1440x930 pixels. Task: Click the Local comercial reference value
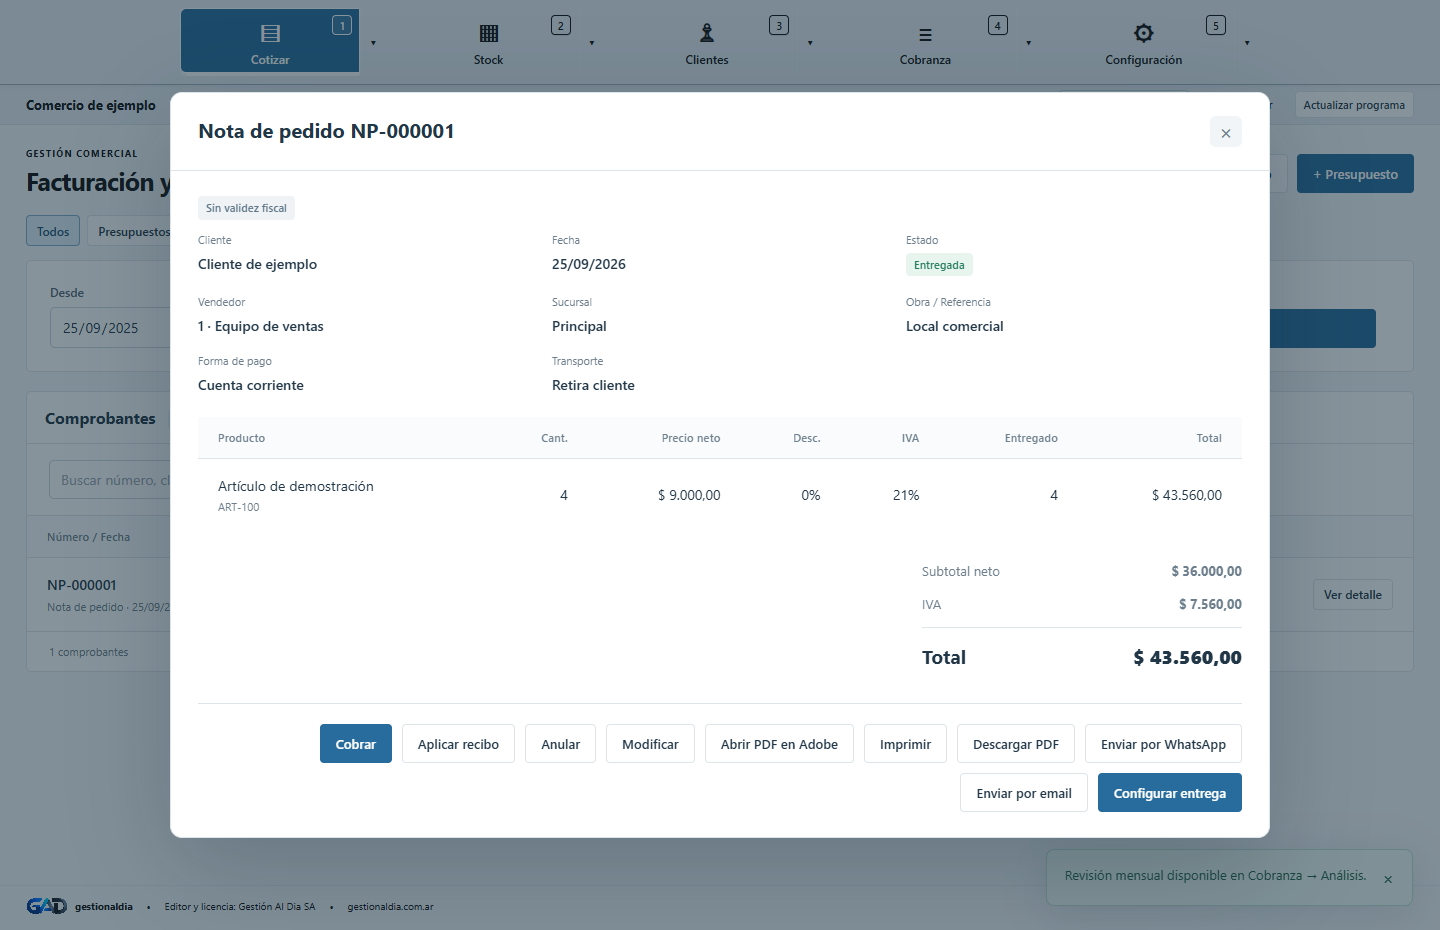(x=954, y=326)
